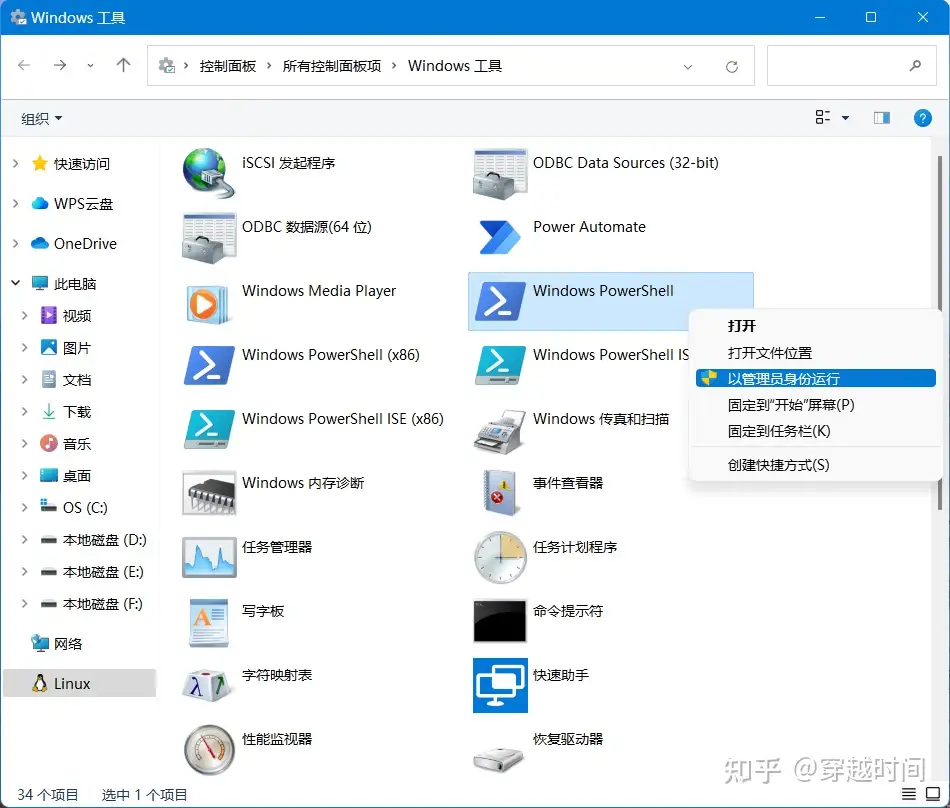This screenshot has width=950, height=808.
Task: Open view options dropdown arrow
Action: coord(845,118)
